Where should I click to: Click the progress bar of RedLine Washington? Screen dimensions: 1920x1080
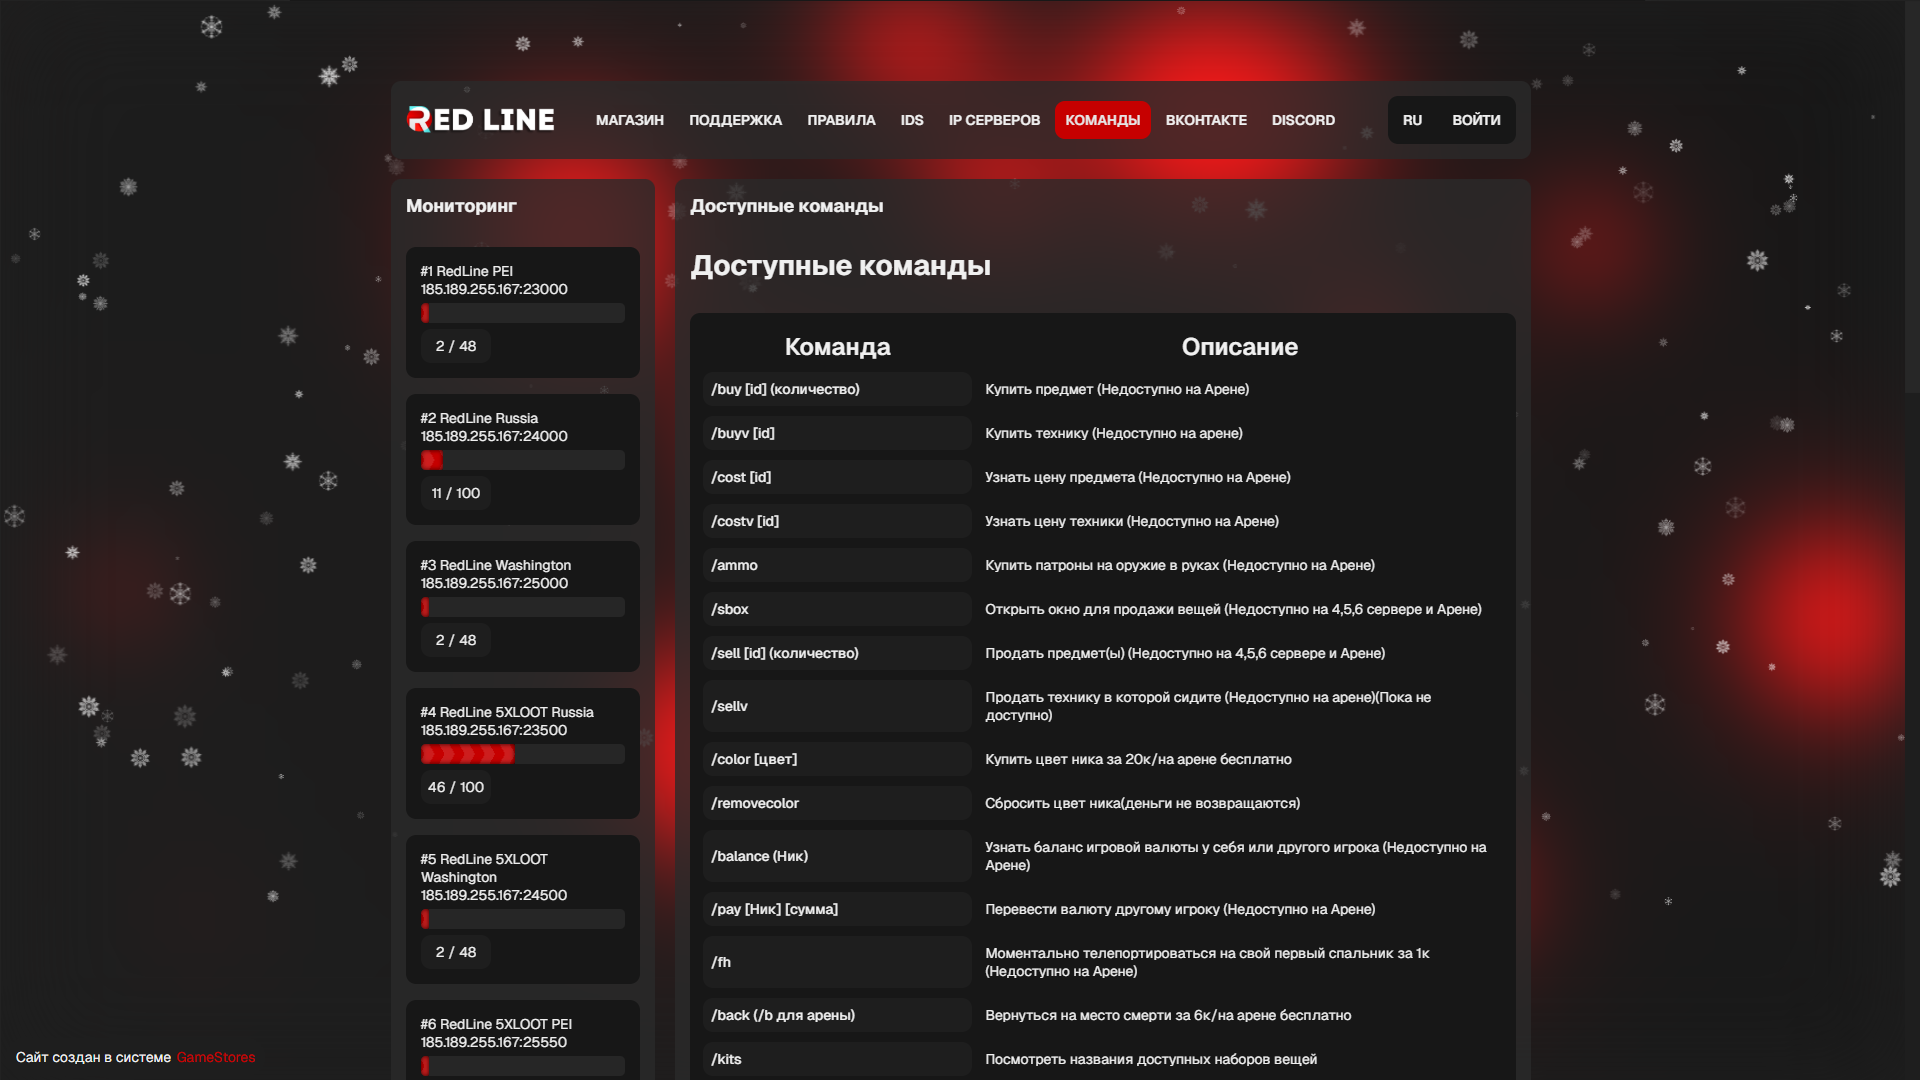[521, 606]
